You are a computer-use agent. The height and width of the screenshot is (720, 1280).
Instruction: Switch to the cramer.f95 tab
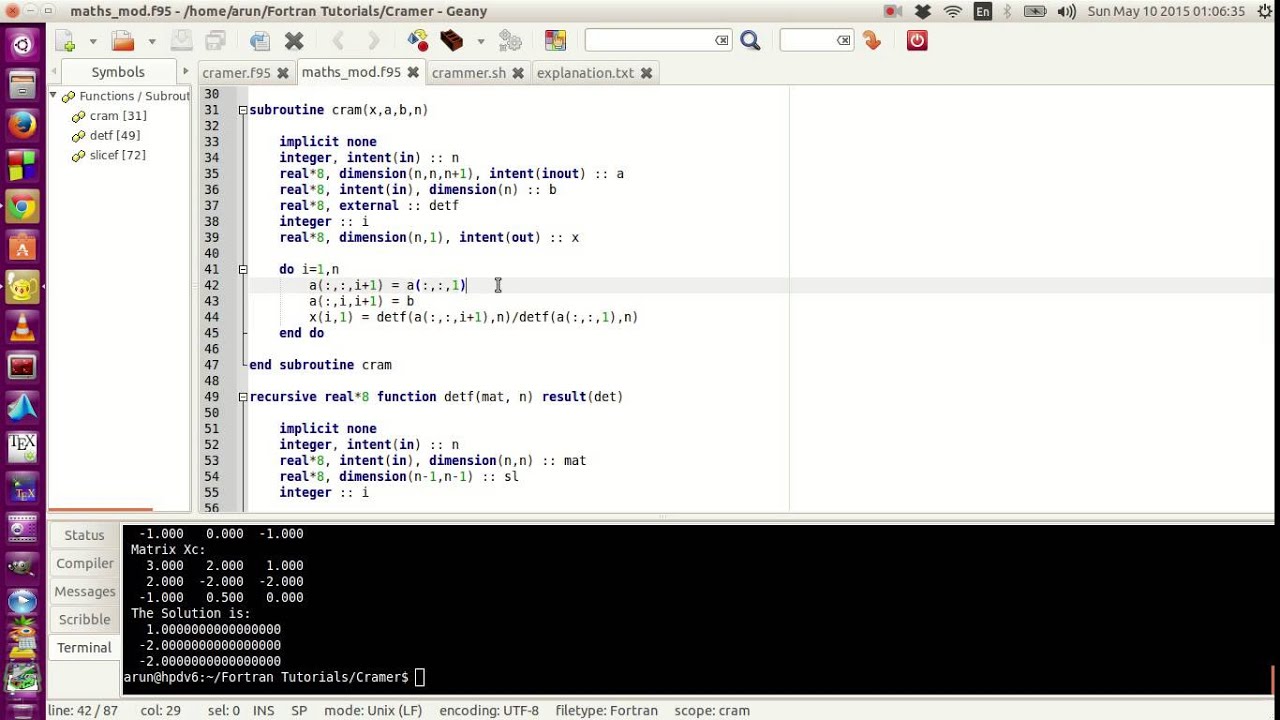[x=236, y=73]
